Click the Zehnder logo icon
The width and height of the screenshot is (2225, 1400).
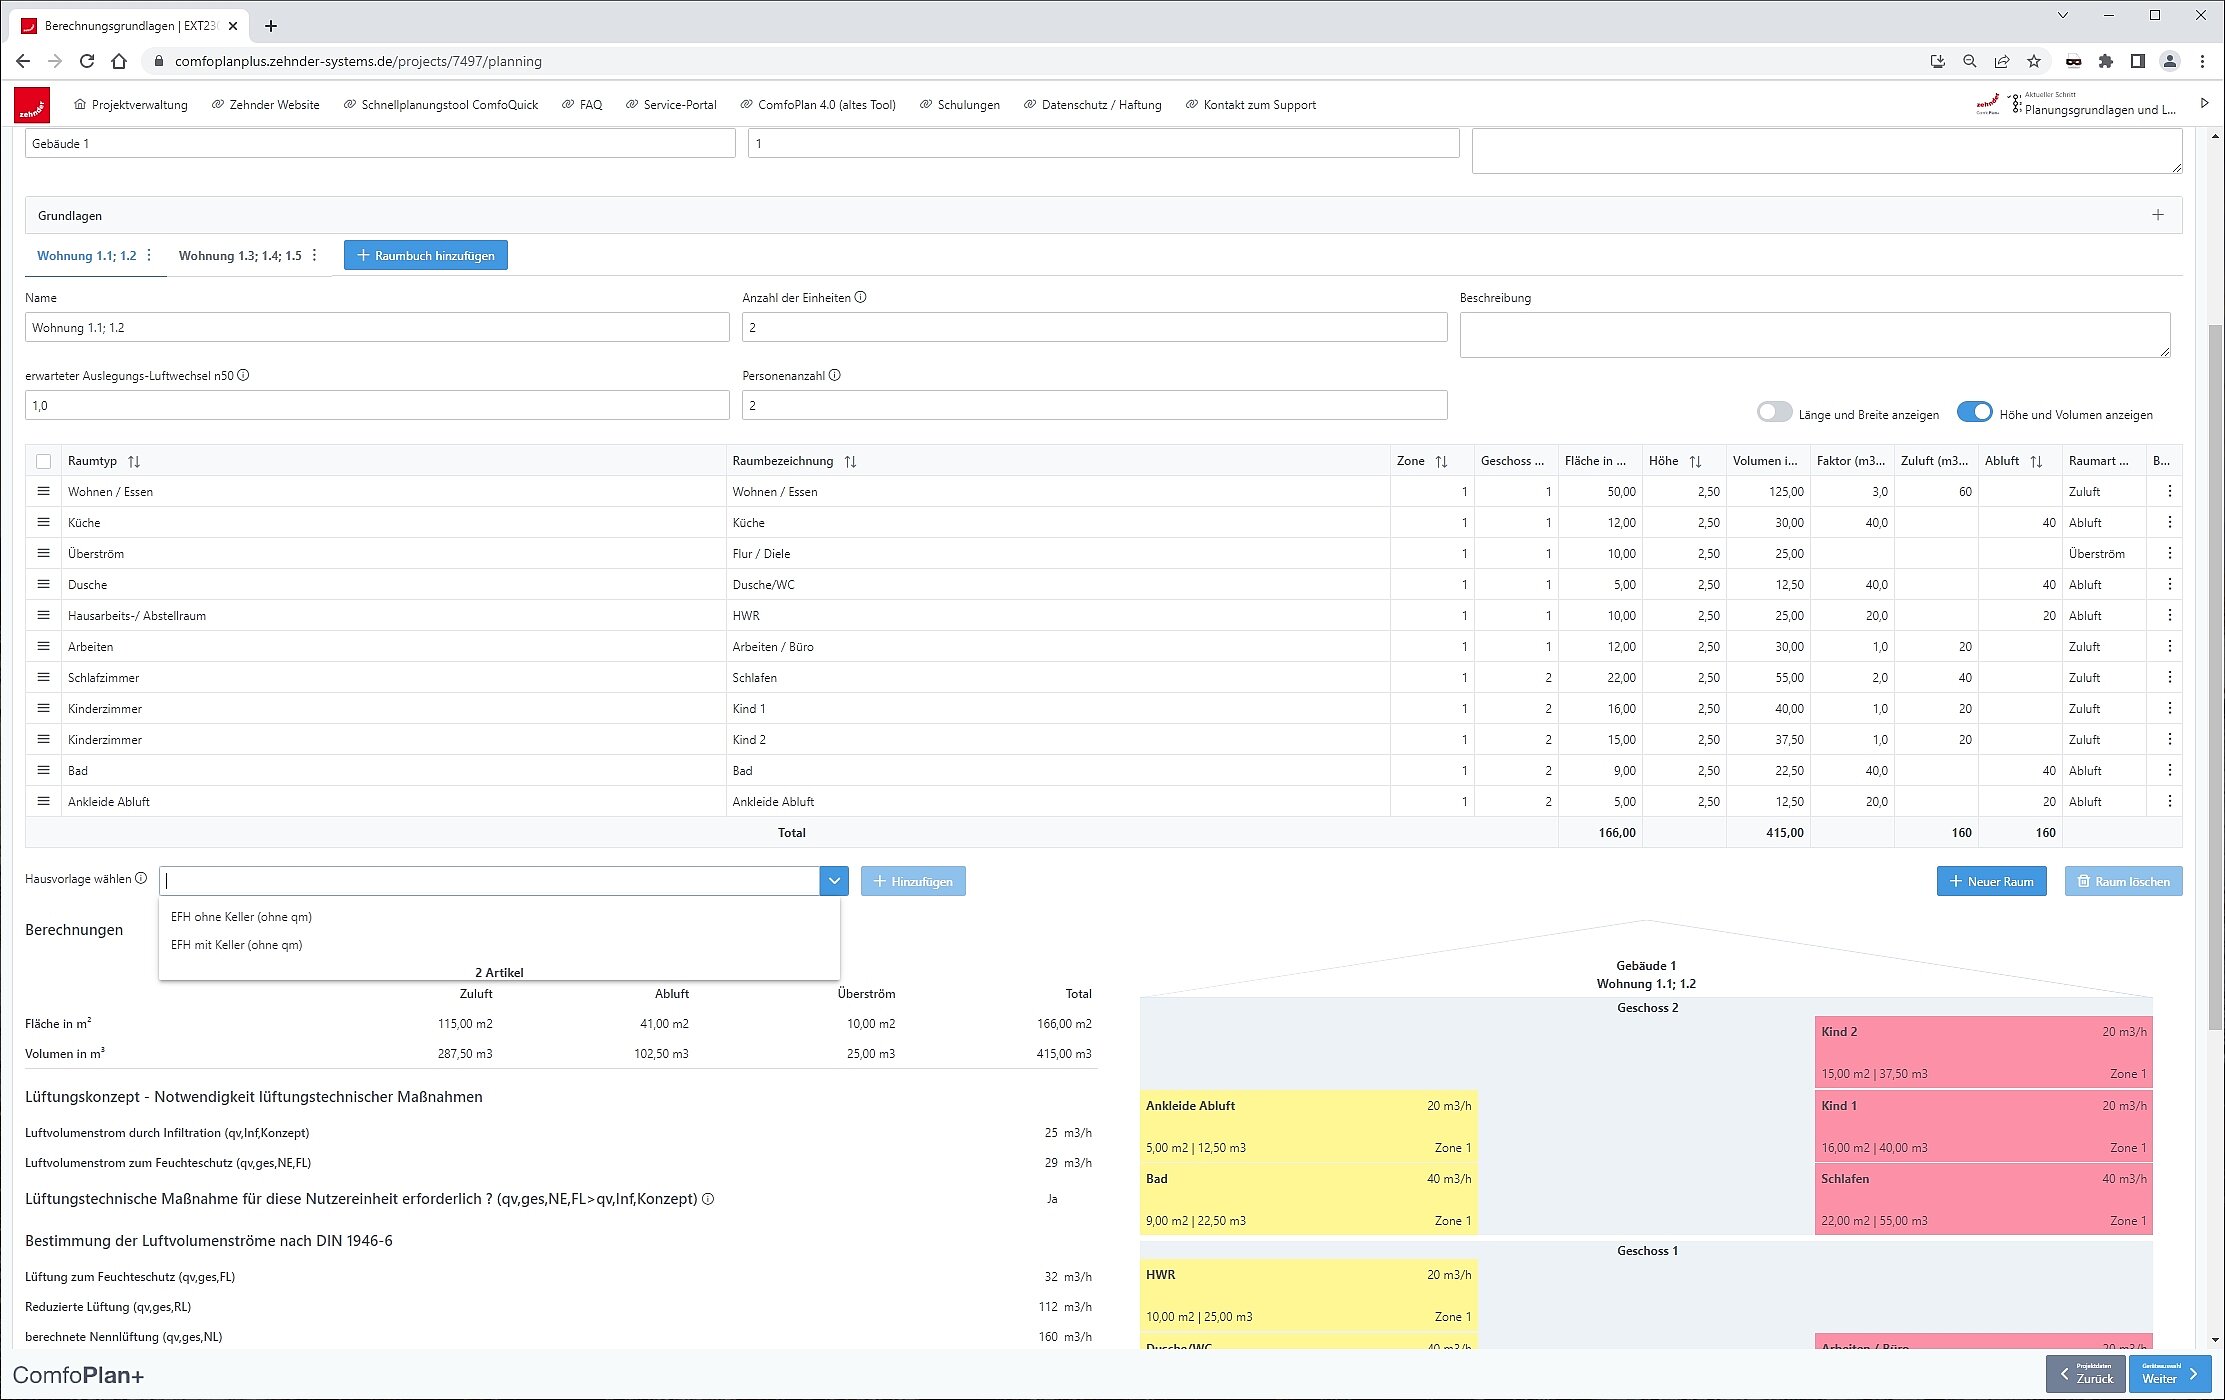(32, 105)
